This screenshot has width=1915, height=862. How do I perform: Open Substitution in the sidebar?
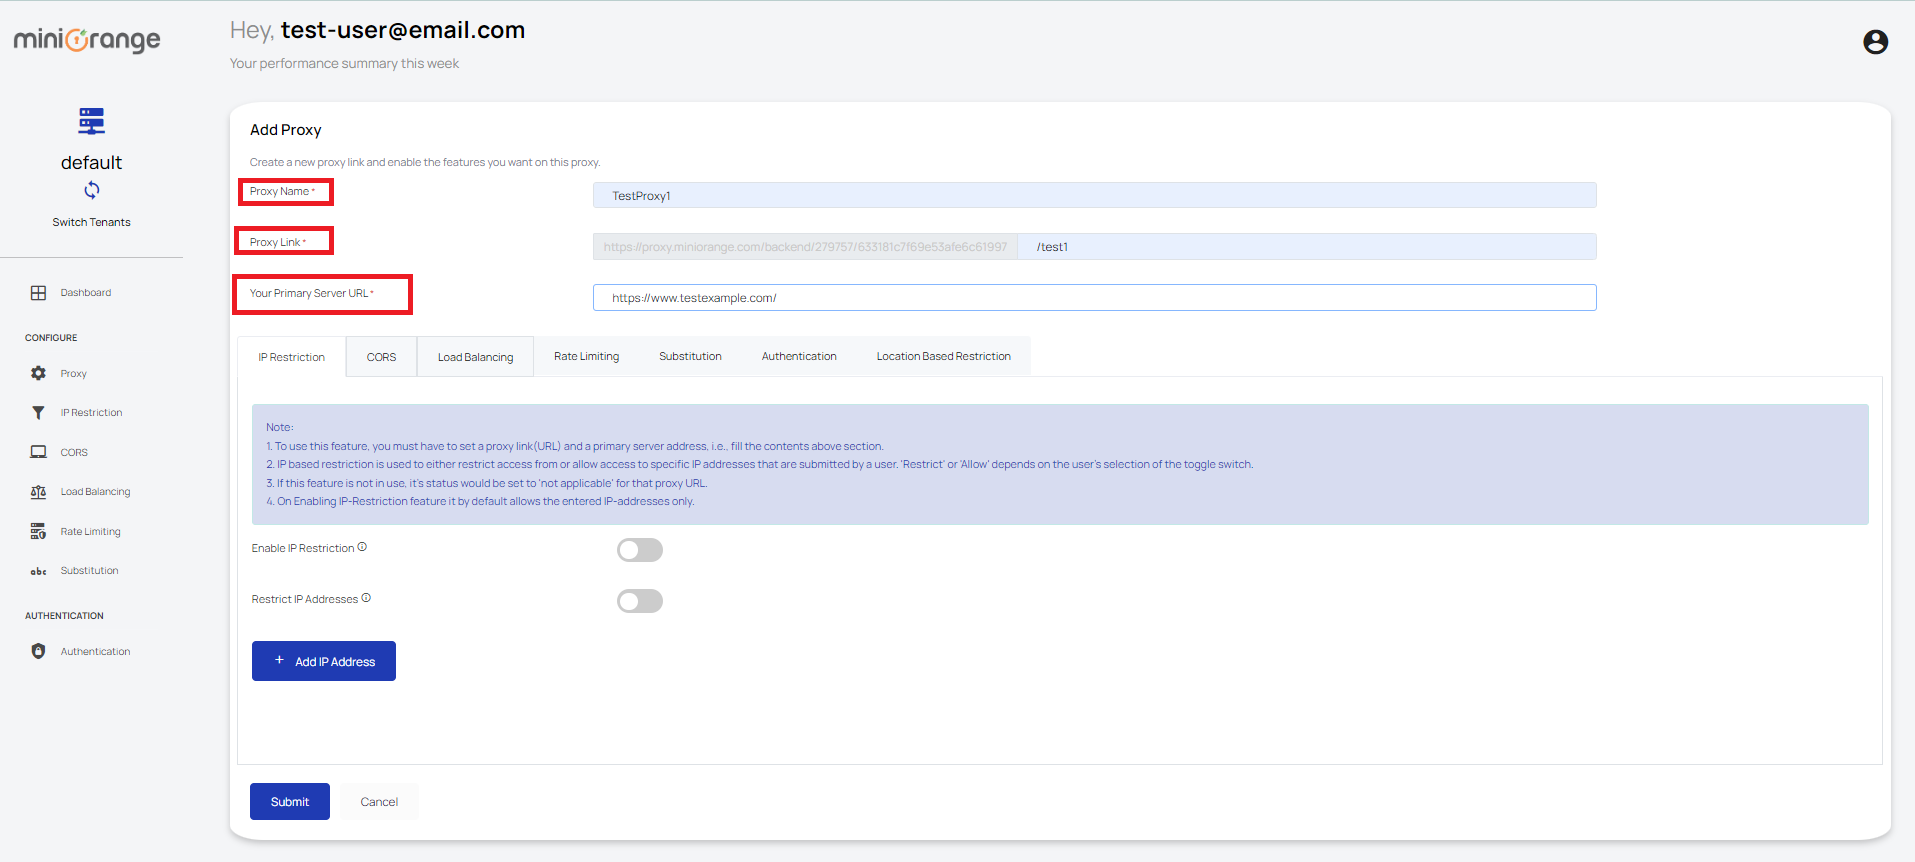(x=89, y=571)
